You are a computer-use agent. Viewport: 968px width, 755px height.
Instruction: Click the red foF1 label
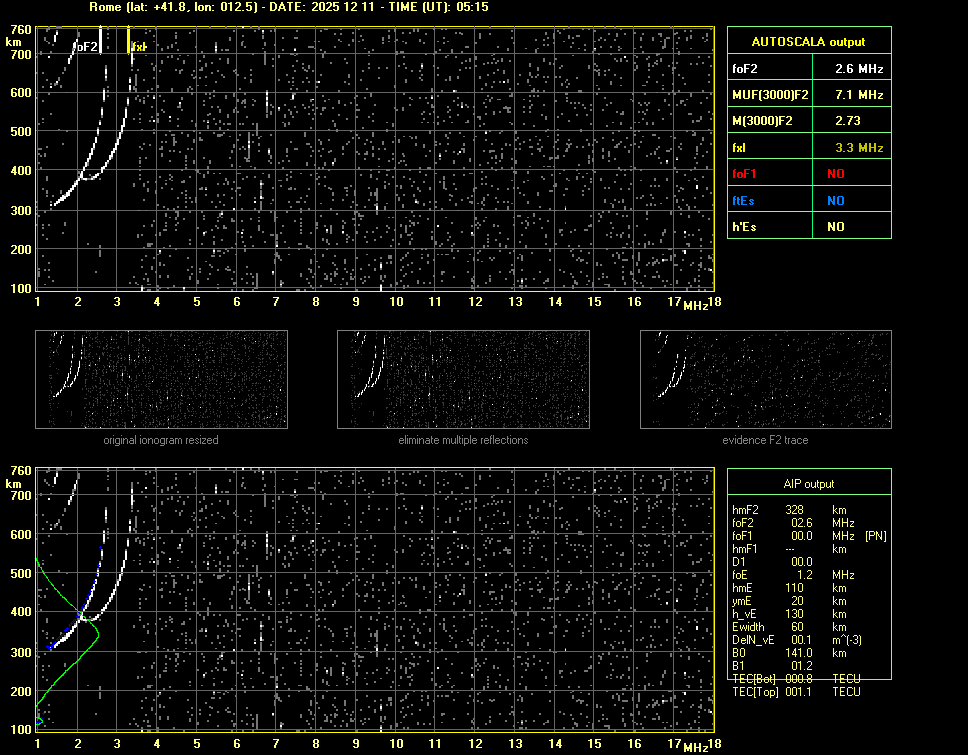(746, 174)
